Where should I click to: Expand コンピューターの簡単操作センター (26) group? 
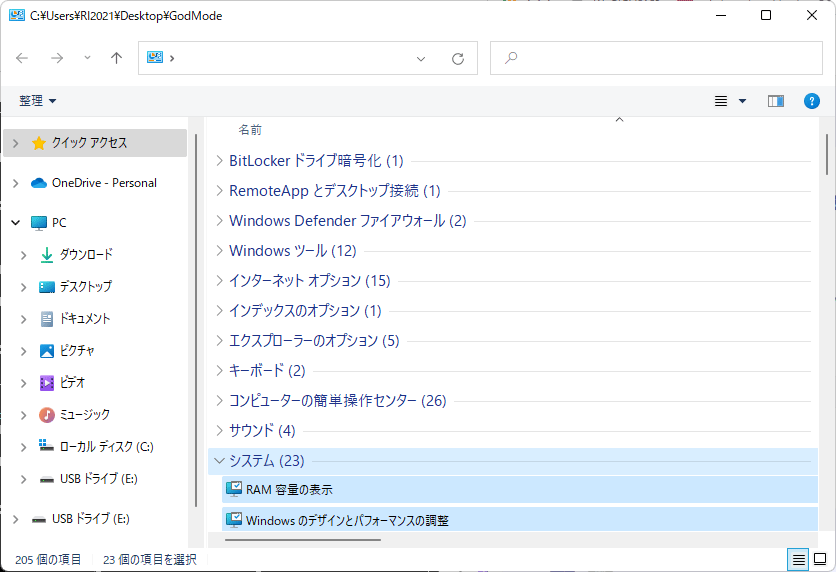219,400
